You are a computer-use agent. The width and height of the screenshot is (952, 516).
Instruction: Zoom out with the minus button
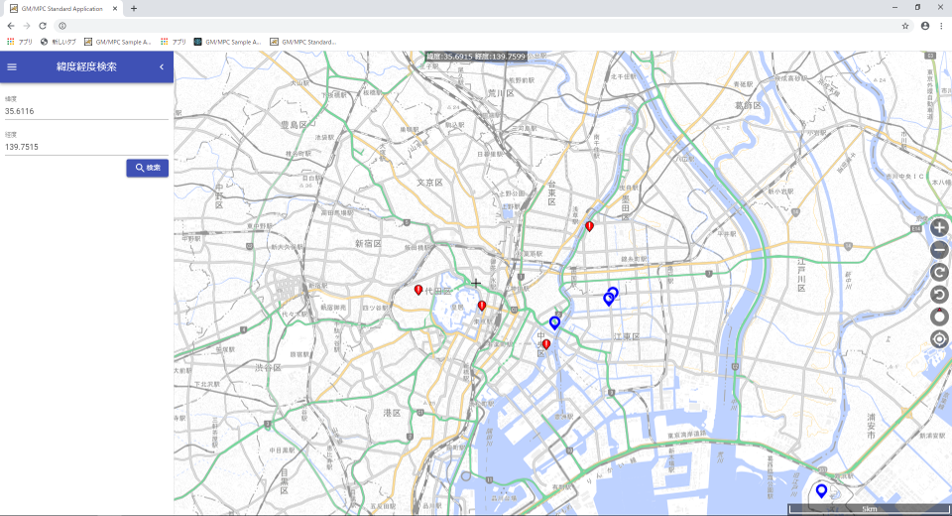coord(939,250)
